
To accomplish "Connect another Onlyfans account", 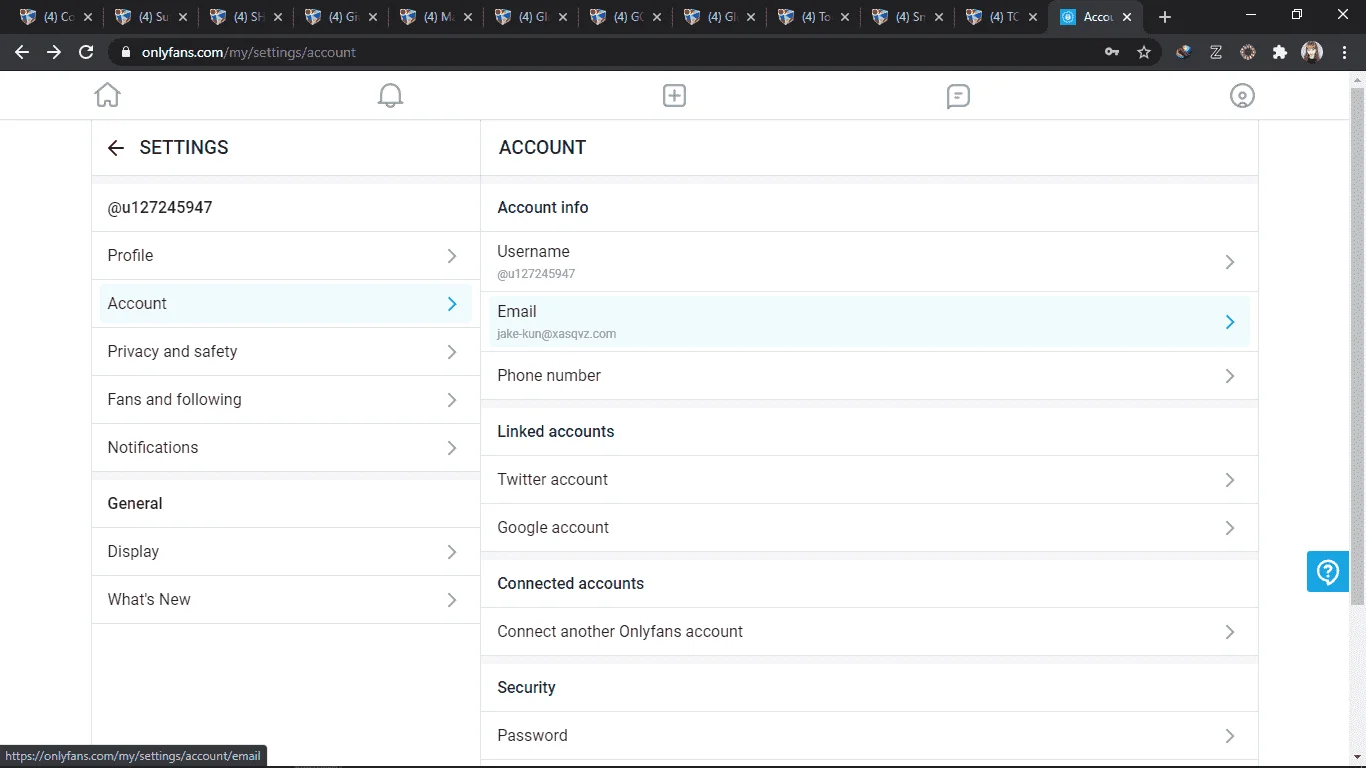I will coord(869,632).
